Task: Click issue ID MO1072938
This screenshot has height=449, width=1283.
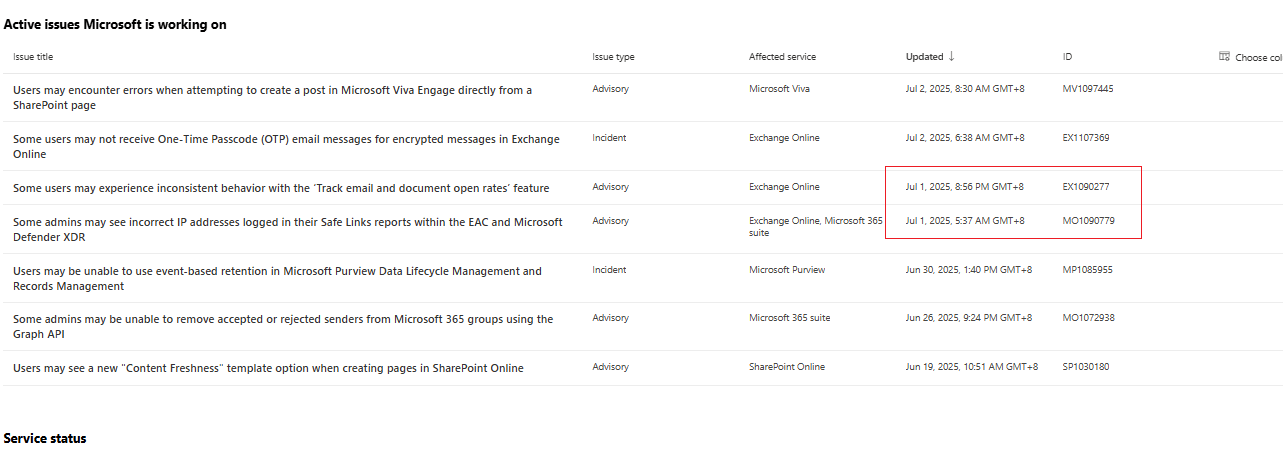Action: pos(1088,318)
